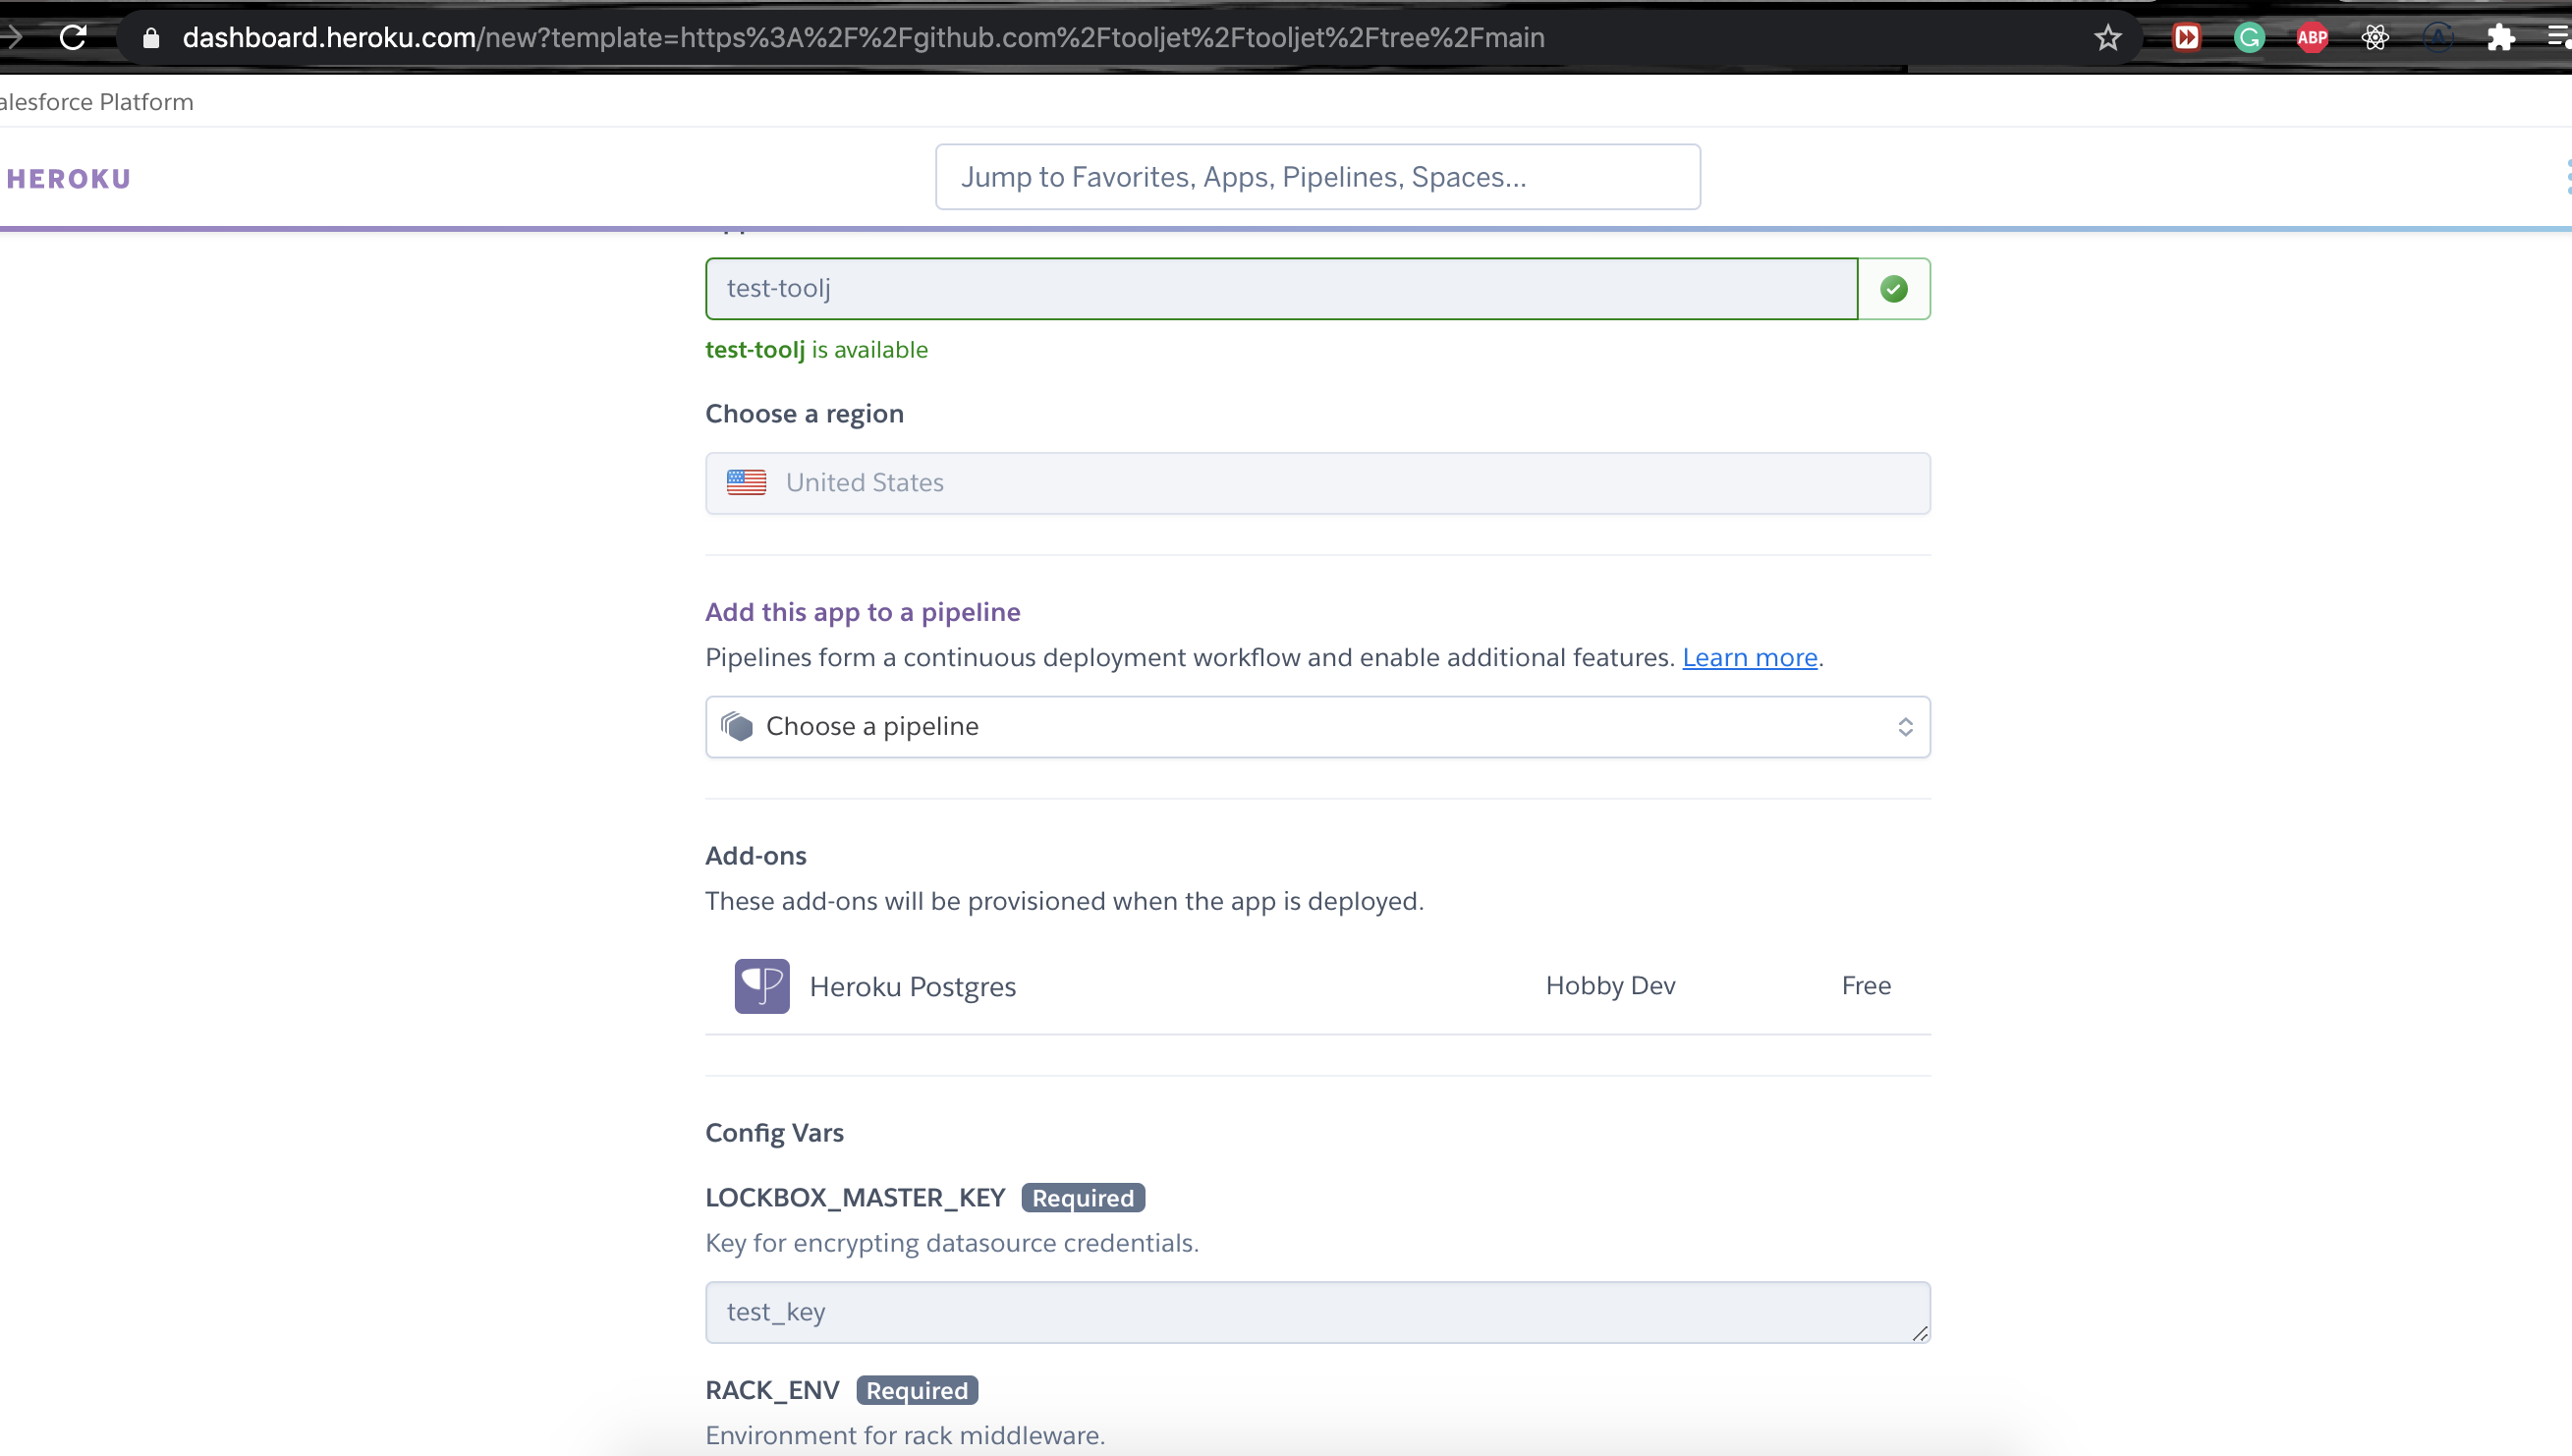Click Add this app to a pipeline heading

862,611
